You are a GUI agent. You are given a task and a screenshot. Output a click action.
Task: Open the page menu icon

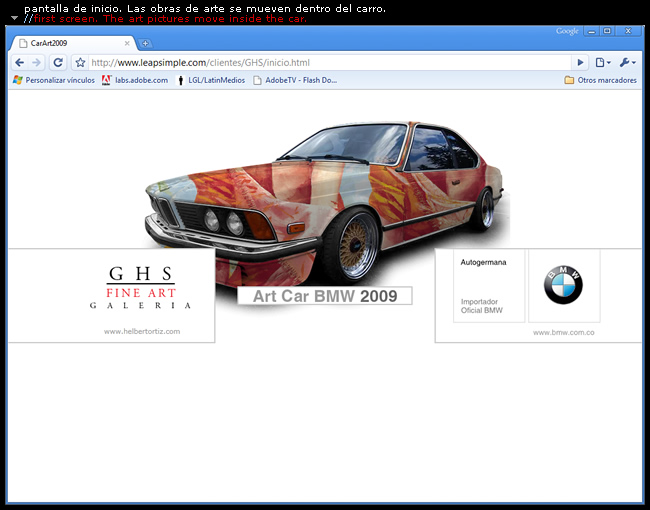coord(602,62)
